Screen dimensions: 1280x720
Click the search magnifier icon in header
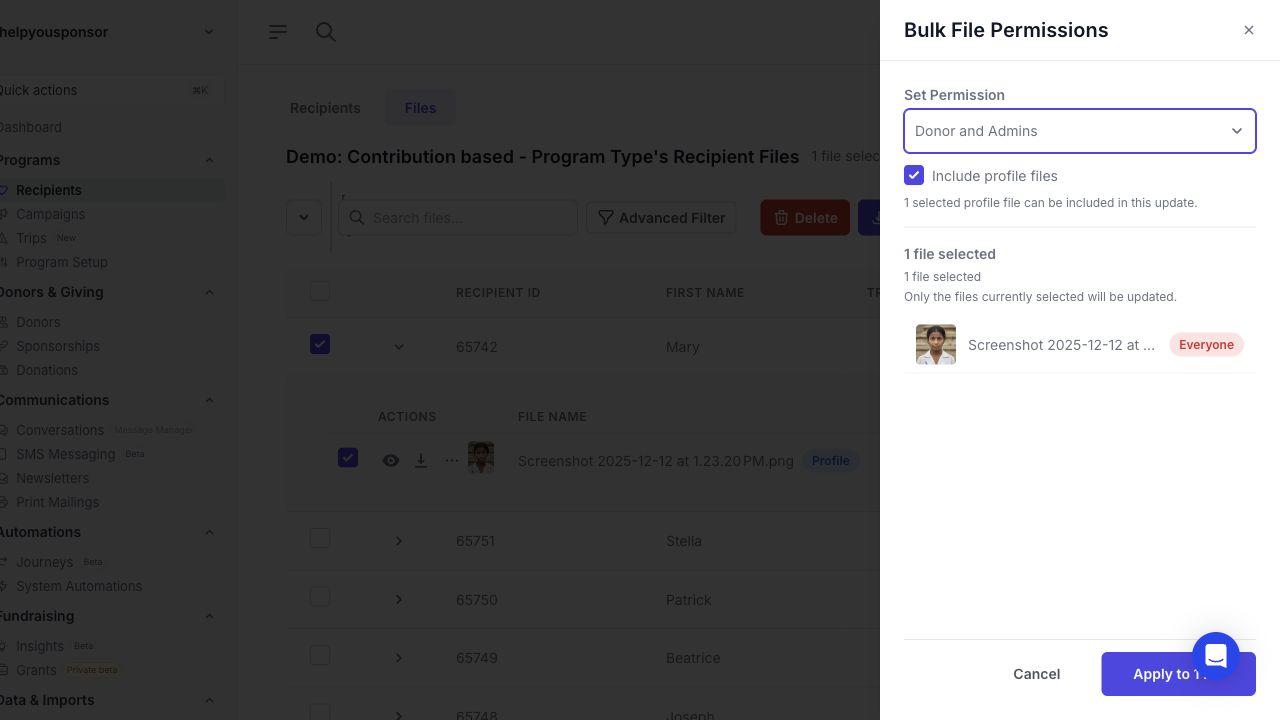(x=326, y=32)
